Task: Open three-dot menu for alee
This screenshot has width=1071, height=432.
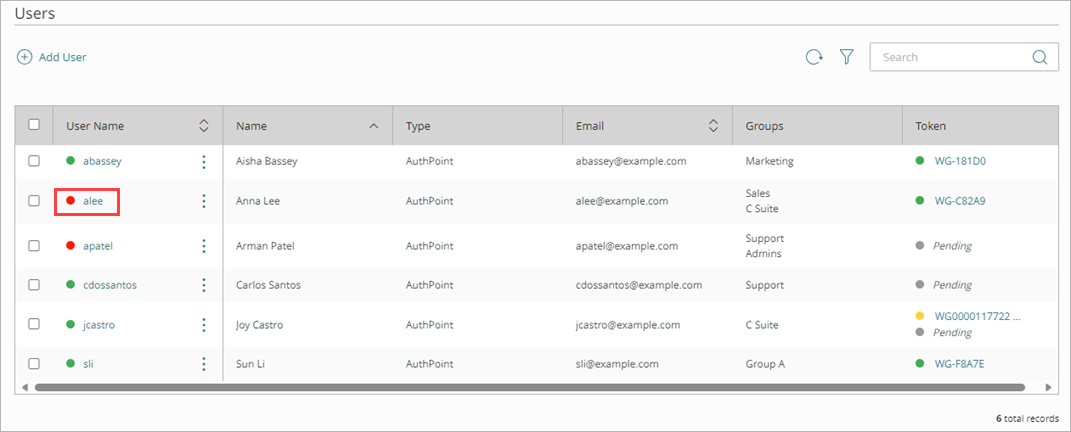Action: point(204,201)
